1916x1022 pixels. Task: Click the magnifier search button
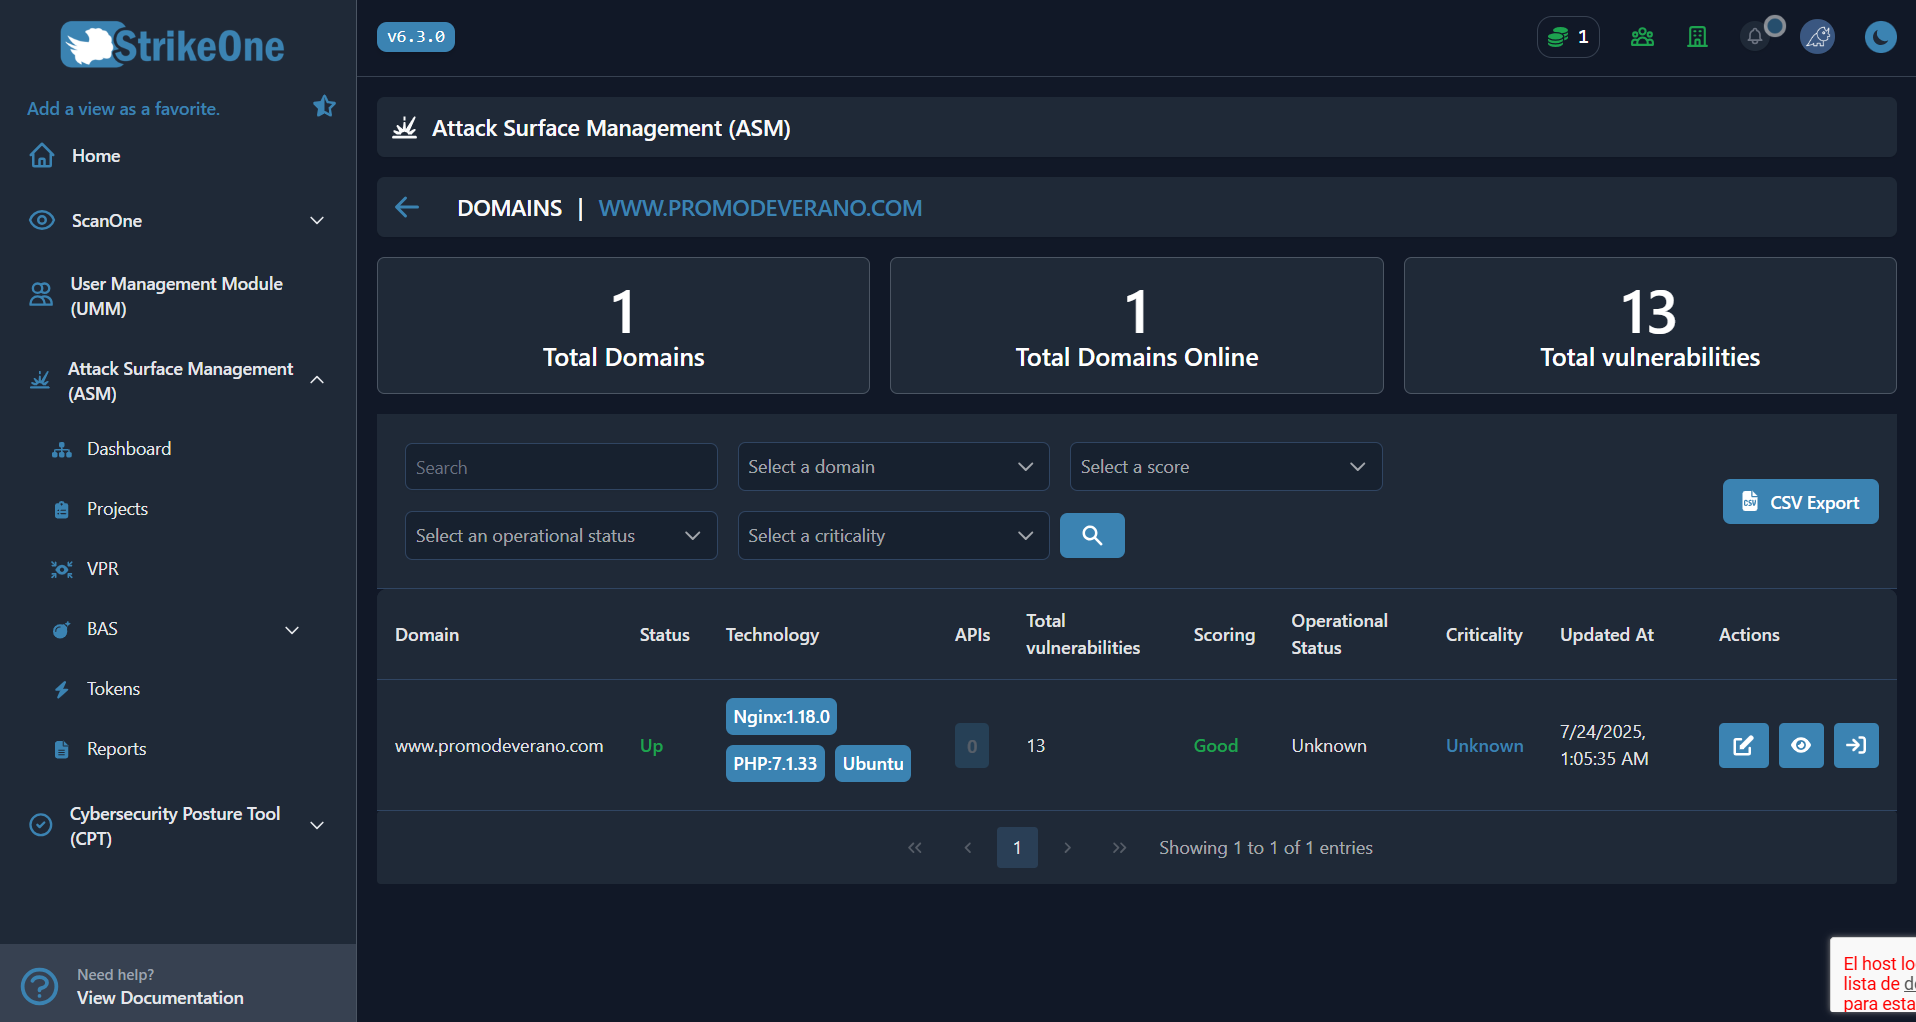[1092, 536]
